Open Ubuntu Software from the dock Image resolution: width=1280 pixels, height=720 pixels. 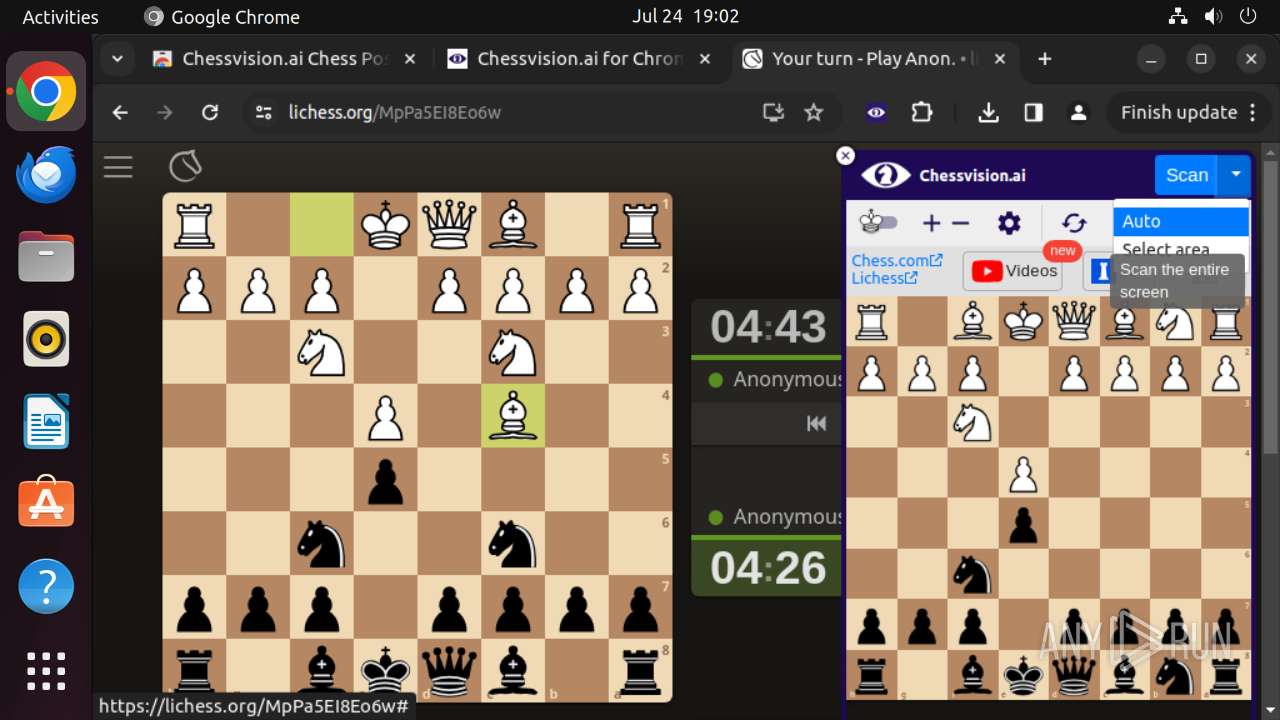(46, 503)
